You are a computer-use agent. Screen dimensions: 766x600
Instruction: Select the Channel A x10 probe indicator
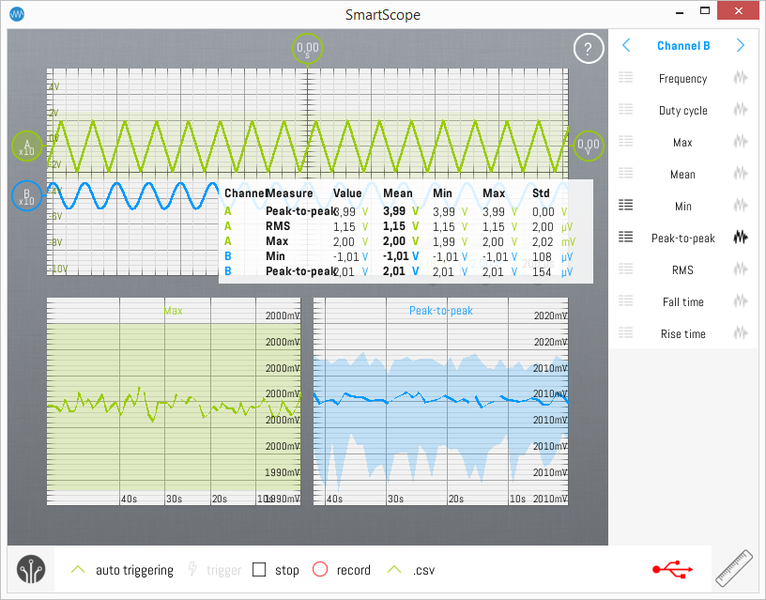27,147
